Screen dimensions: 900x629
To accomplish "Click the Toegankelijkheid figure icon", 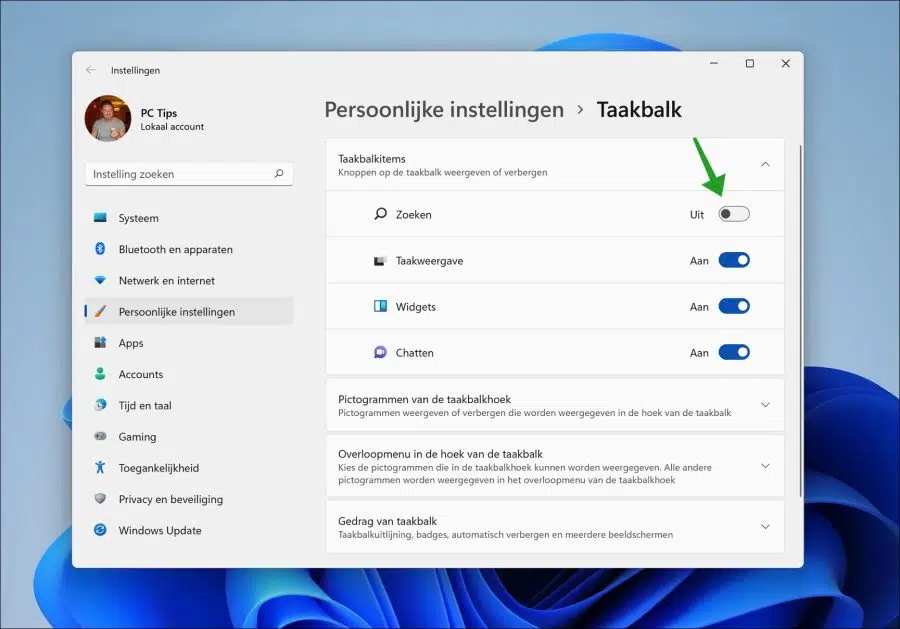I will click(100, 467).
